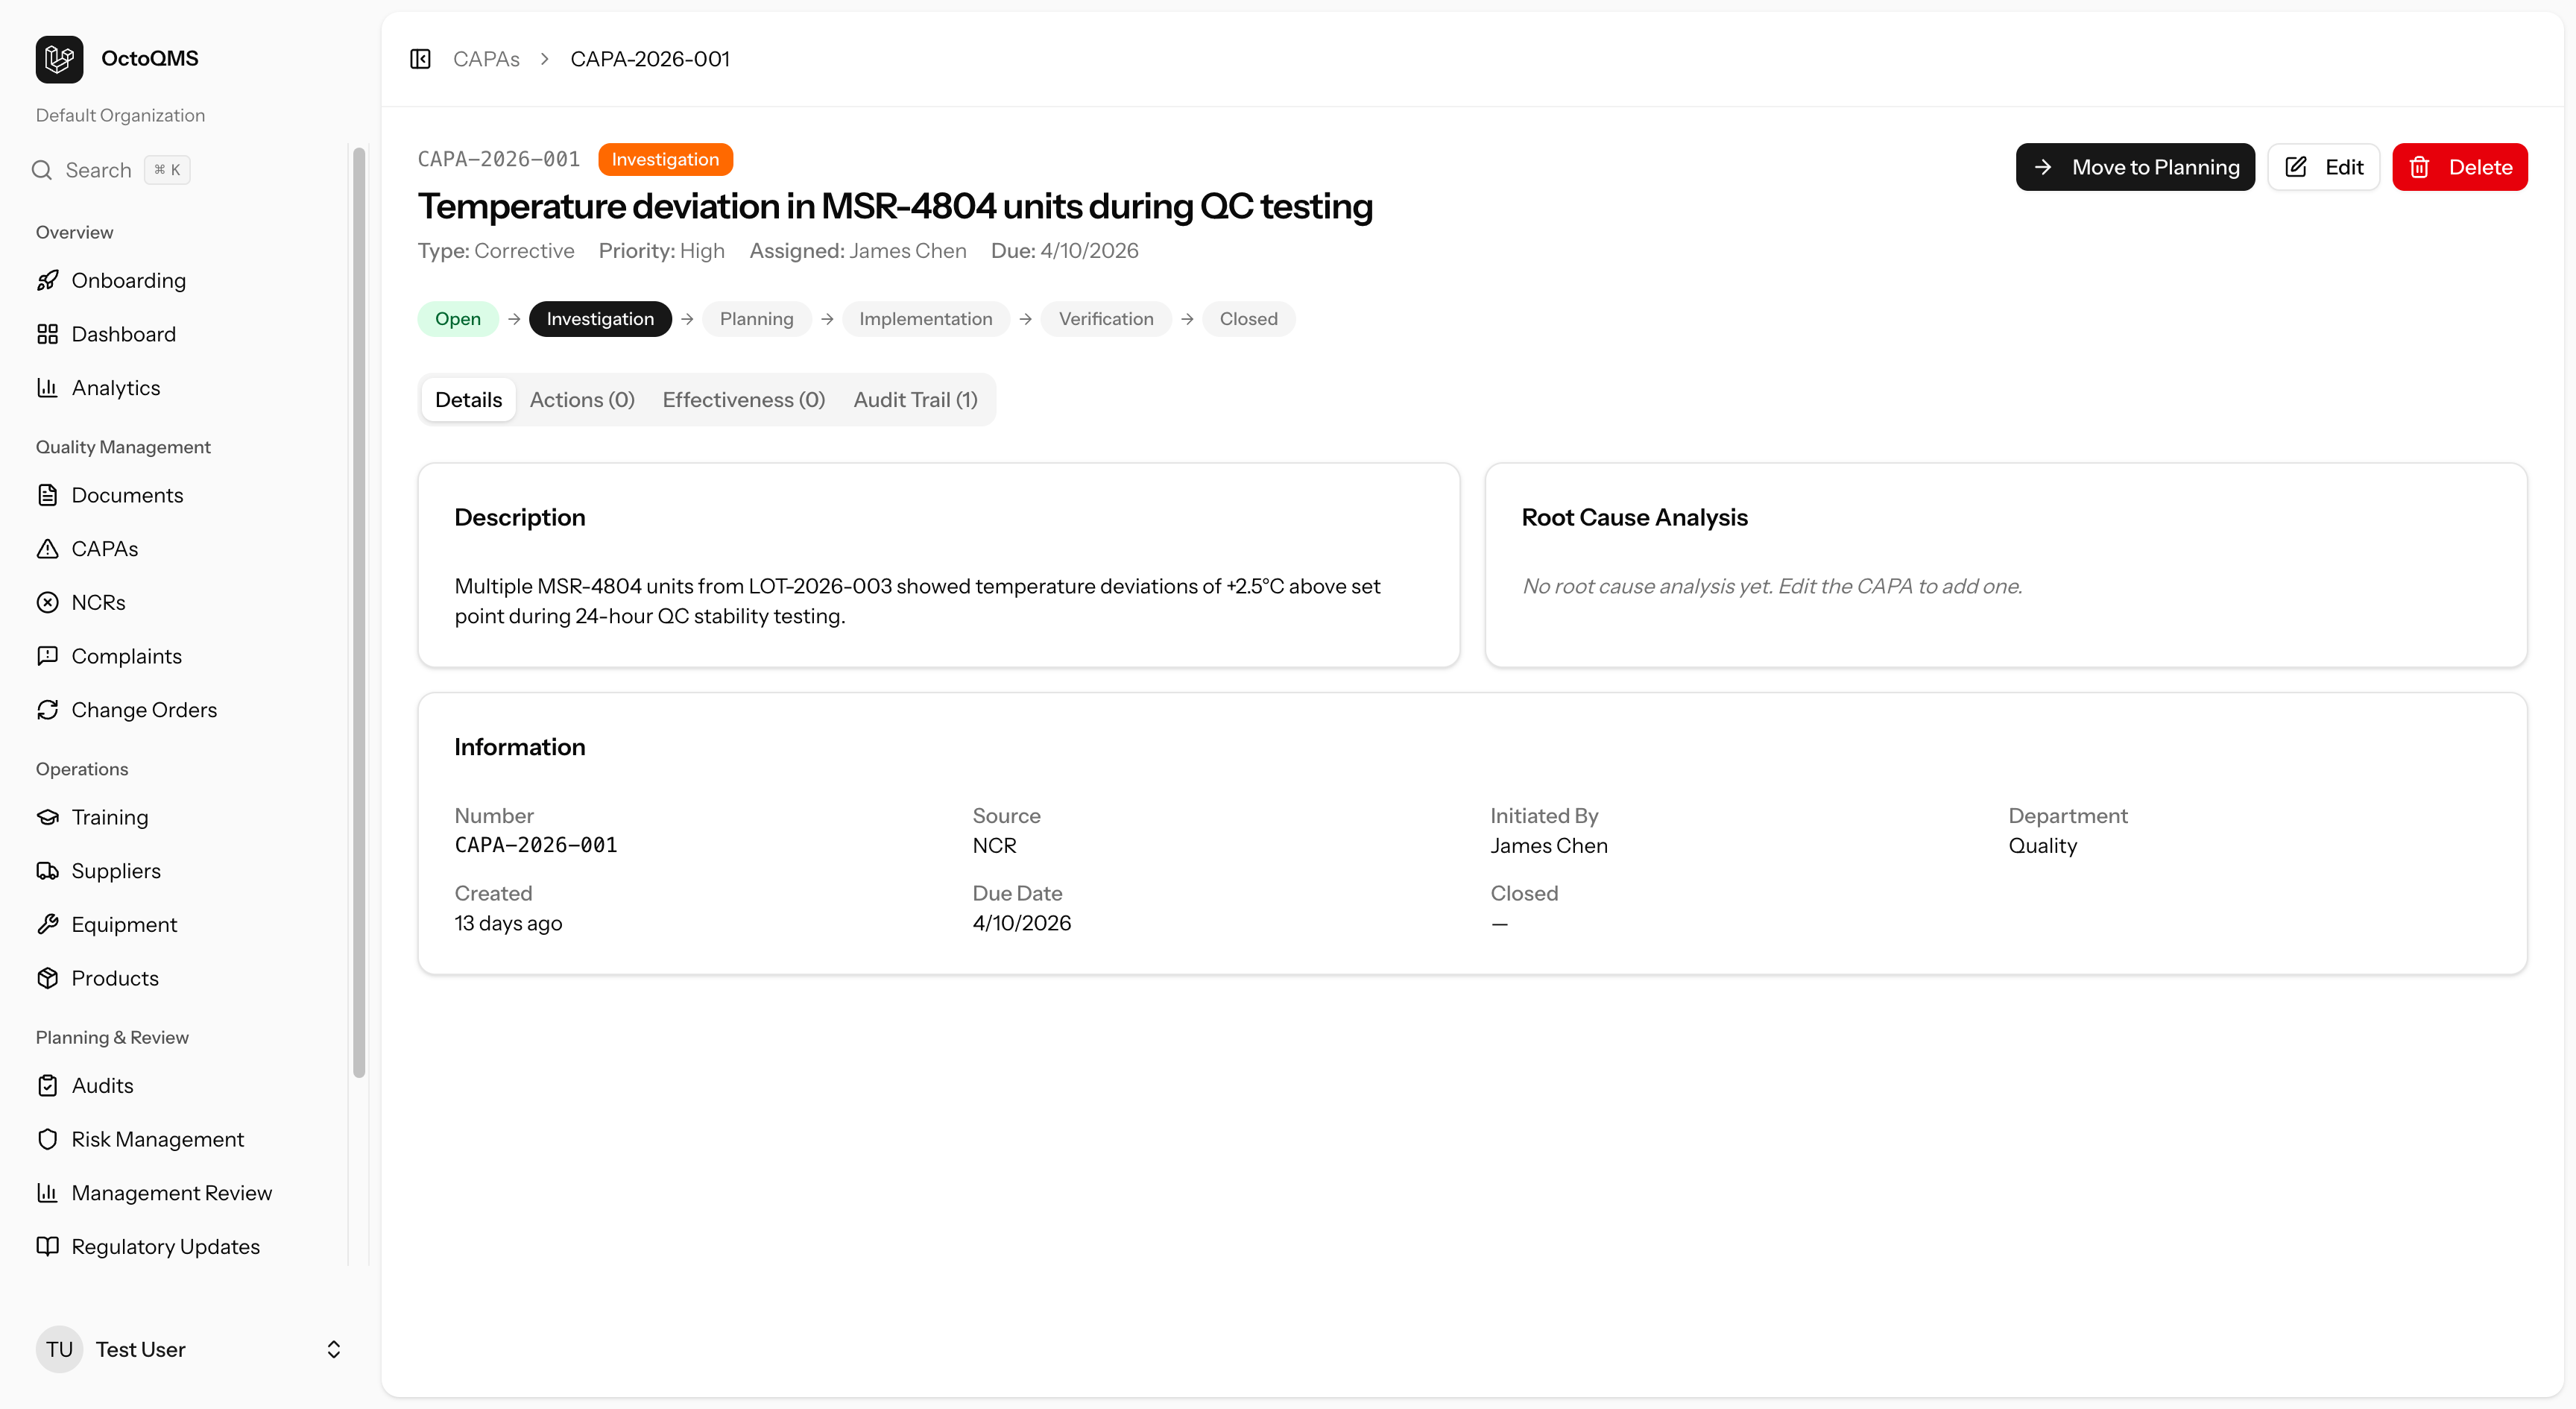Click the Move to Planning button
Viewport: 2576px width, 1409px height.
pos(2135,167)
